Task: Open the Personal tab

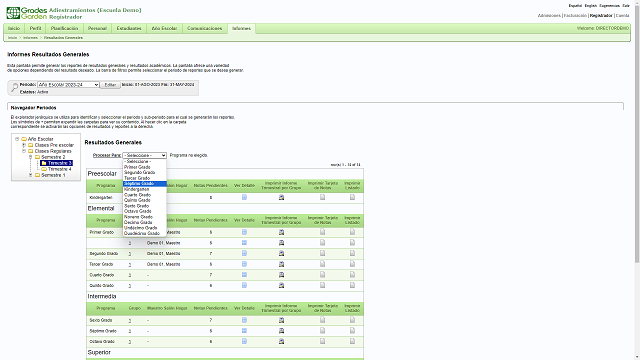Action: tap(97, 29)
